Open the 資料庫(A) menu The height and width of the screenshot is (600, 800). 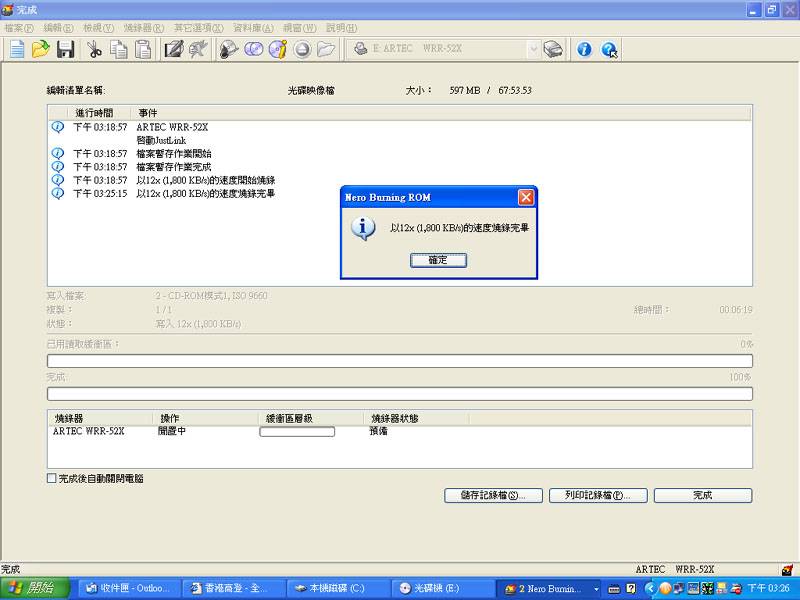click(253, 28)
